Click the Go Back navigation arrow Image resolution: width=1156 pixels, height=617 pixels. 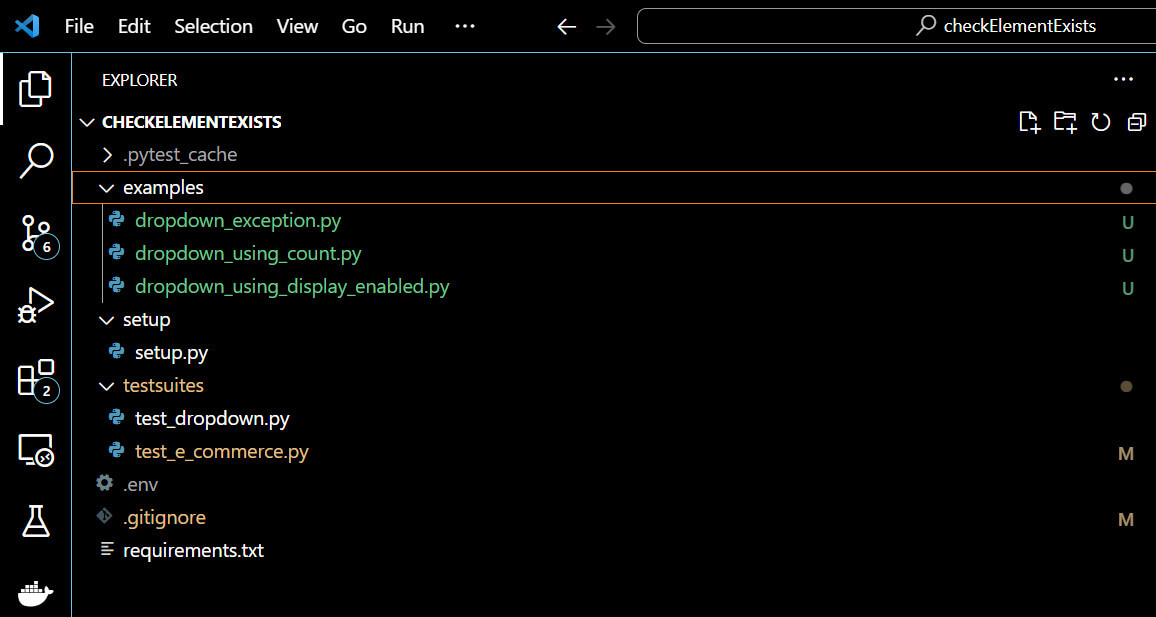pos(566,26)
